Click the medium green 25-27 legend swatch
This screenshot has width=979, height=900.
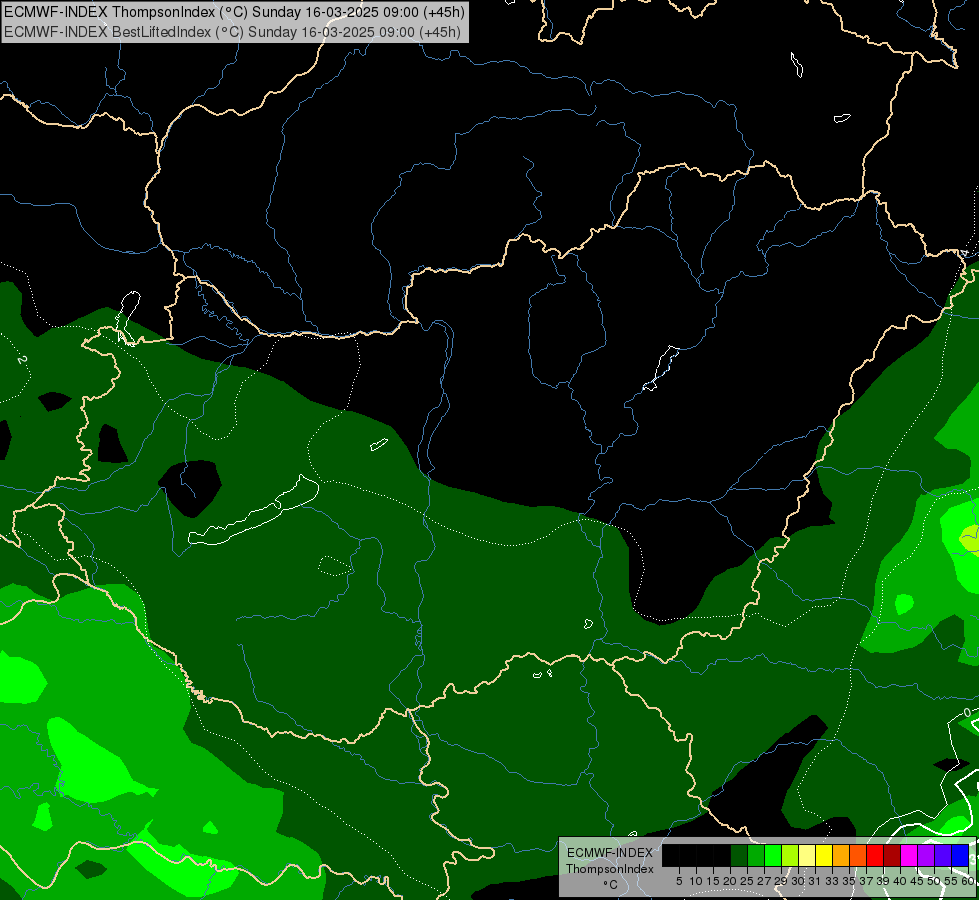point(756,855)
